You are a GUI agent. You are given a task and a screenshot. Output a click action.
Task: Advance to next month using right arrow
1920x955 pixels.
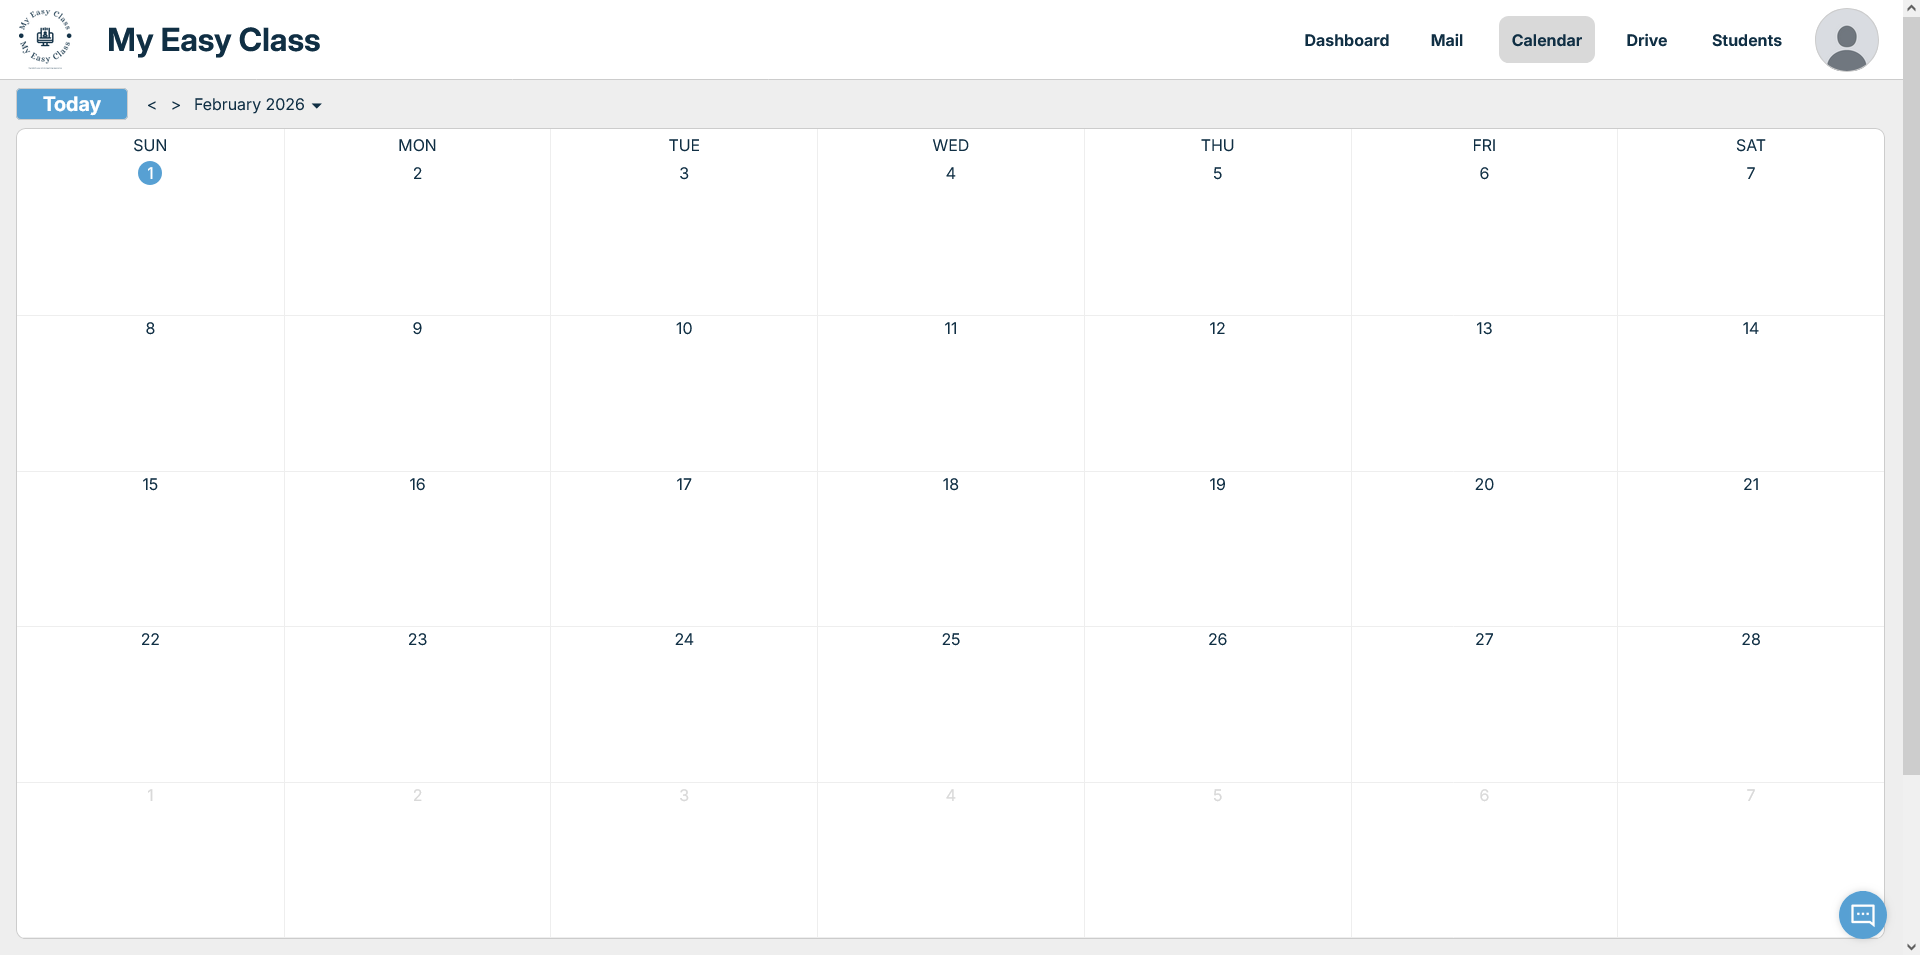pos(176,105)
